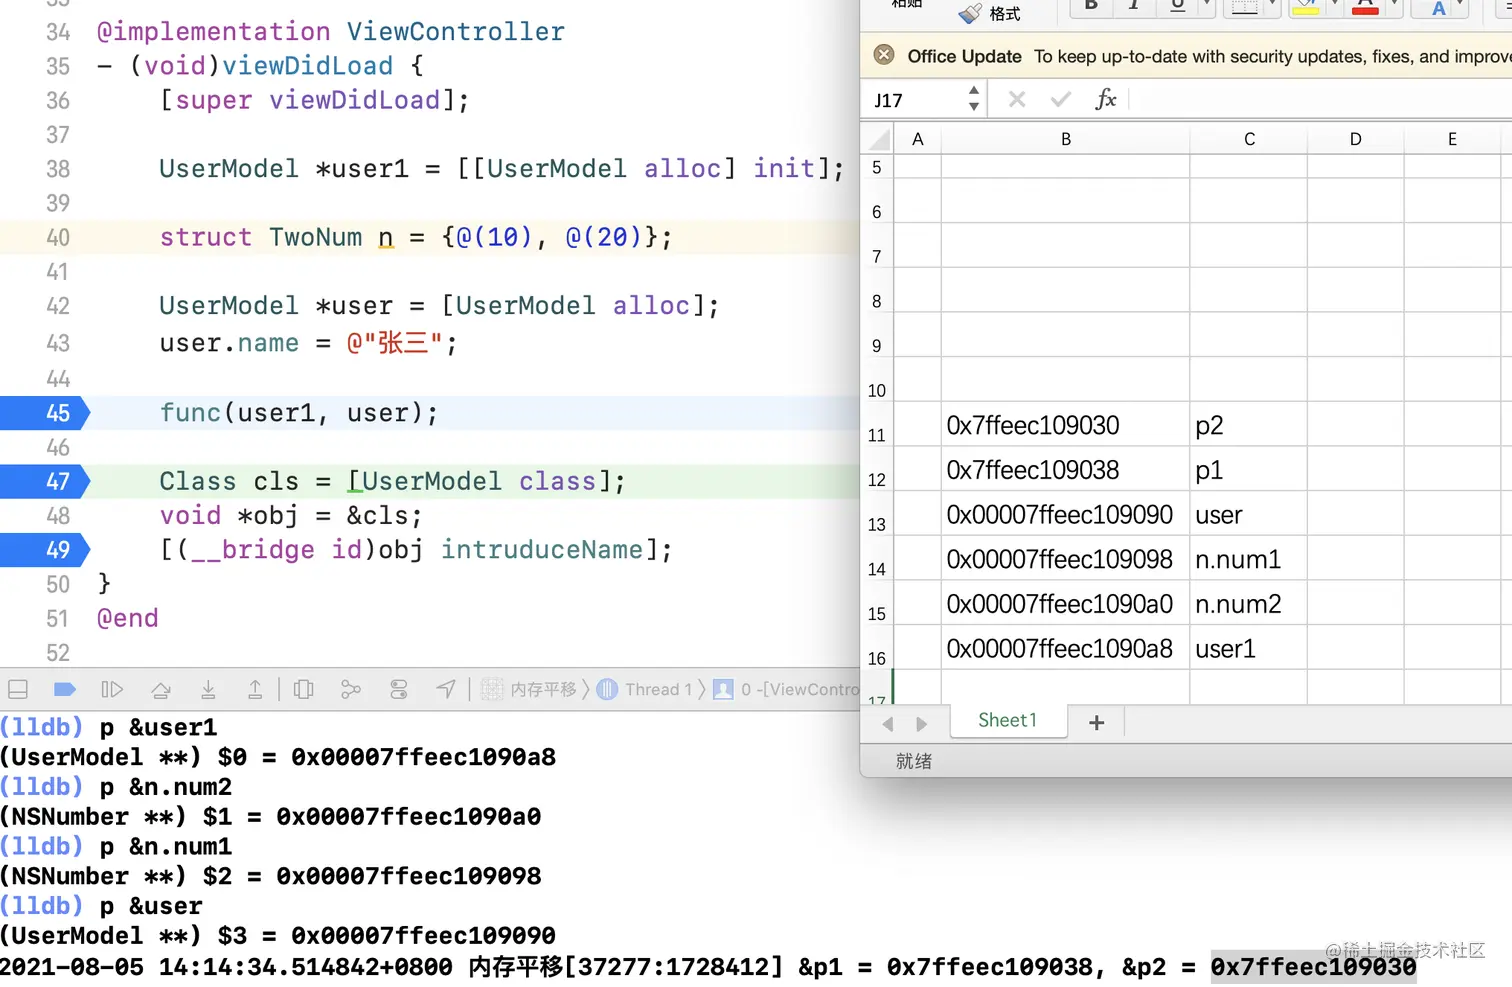Apply cell border in Excel

[x=1244, y=7]
